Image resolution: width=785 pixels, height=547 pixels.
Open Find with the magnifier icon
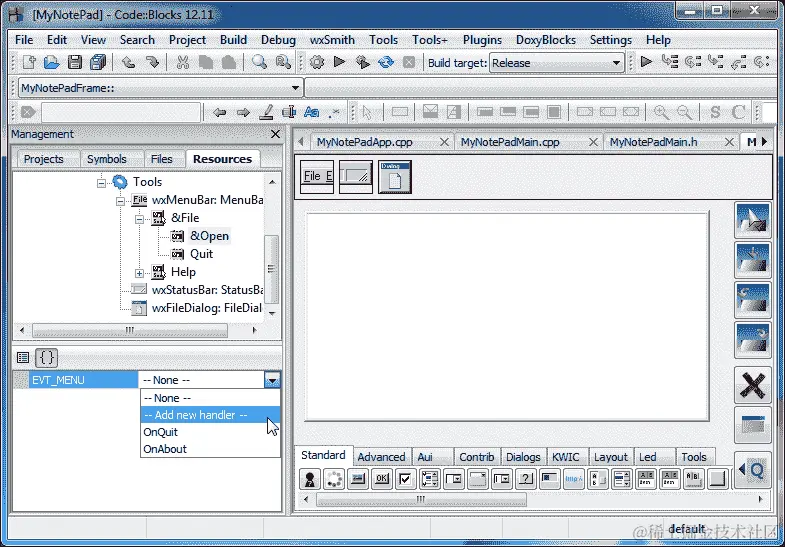[259, 63]
